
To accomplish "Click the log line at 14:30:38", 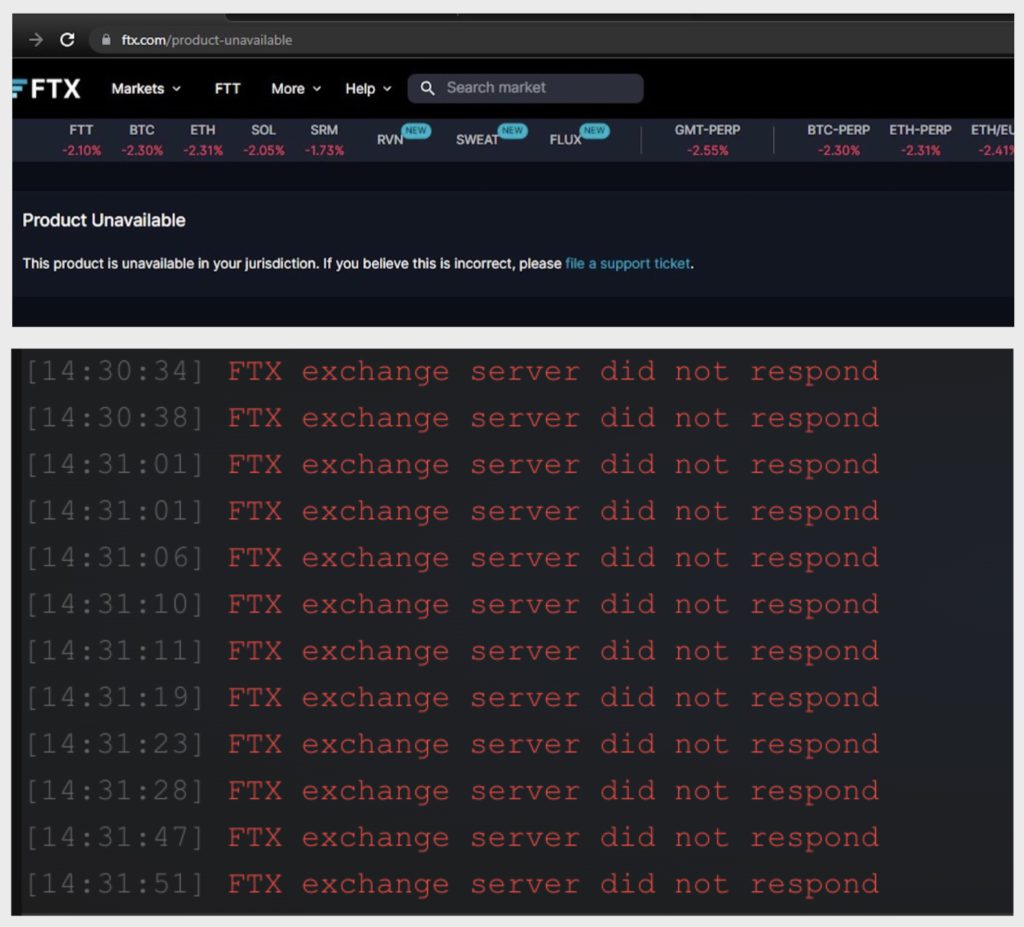I will pyautogui.click(x=452, y=418).
